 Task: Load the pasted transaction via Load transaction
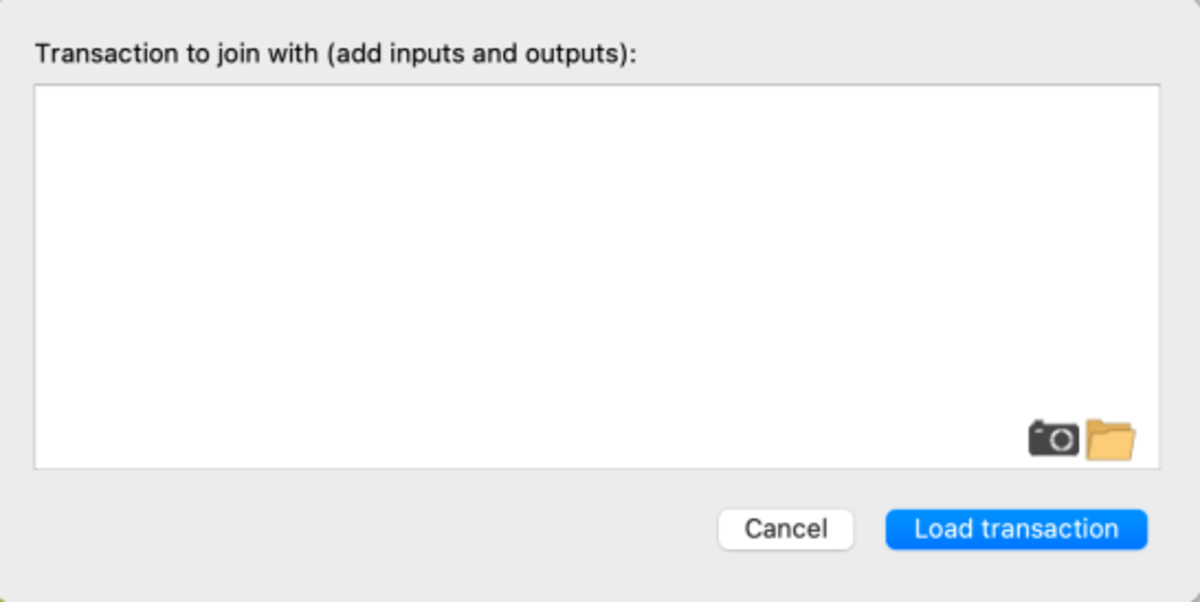pos(1016,529)
